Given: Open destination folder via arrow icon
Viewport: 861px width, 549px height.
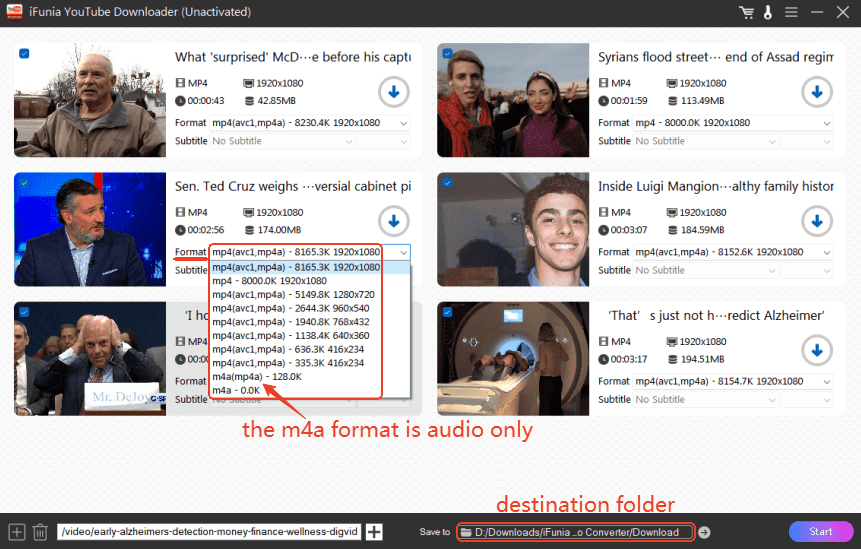Looking at the screenshot, I should (704, 532).
